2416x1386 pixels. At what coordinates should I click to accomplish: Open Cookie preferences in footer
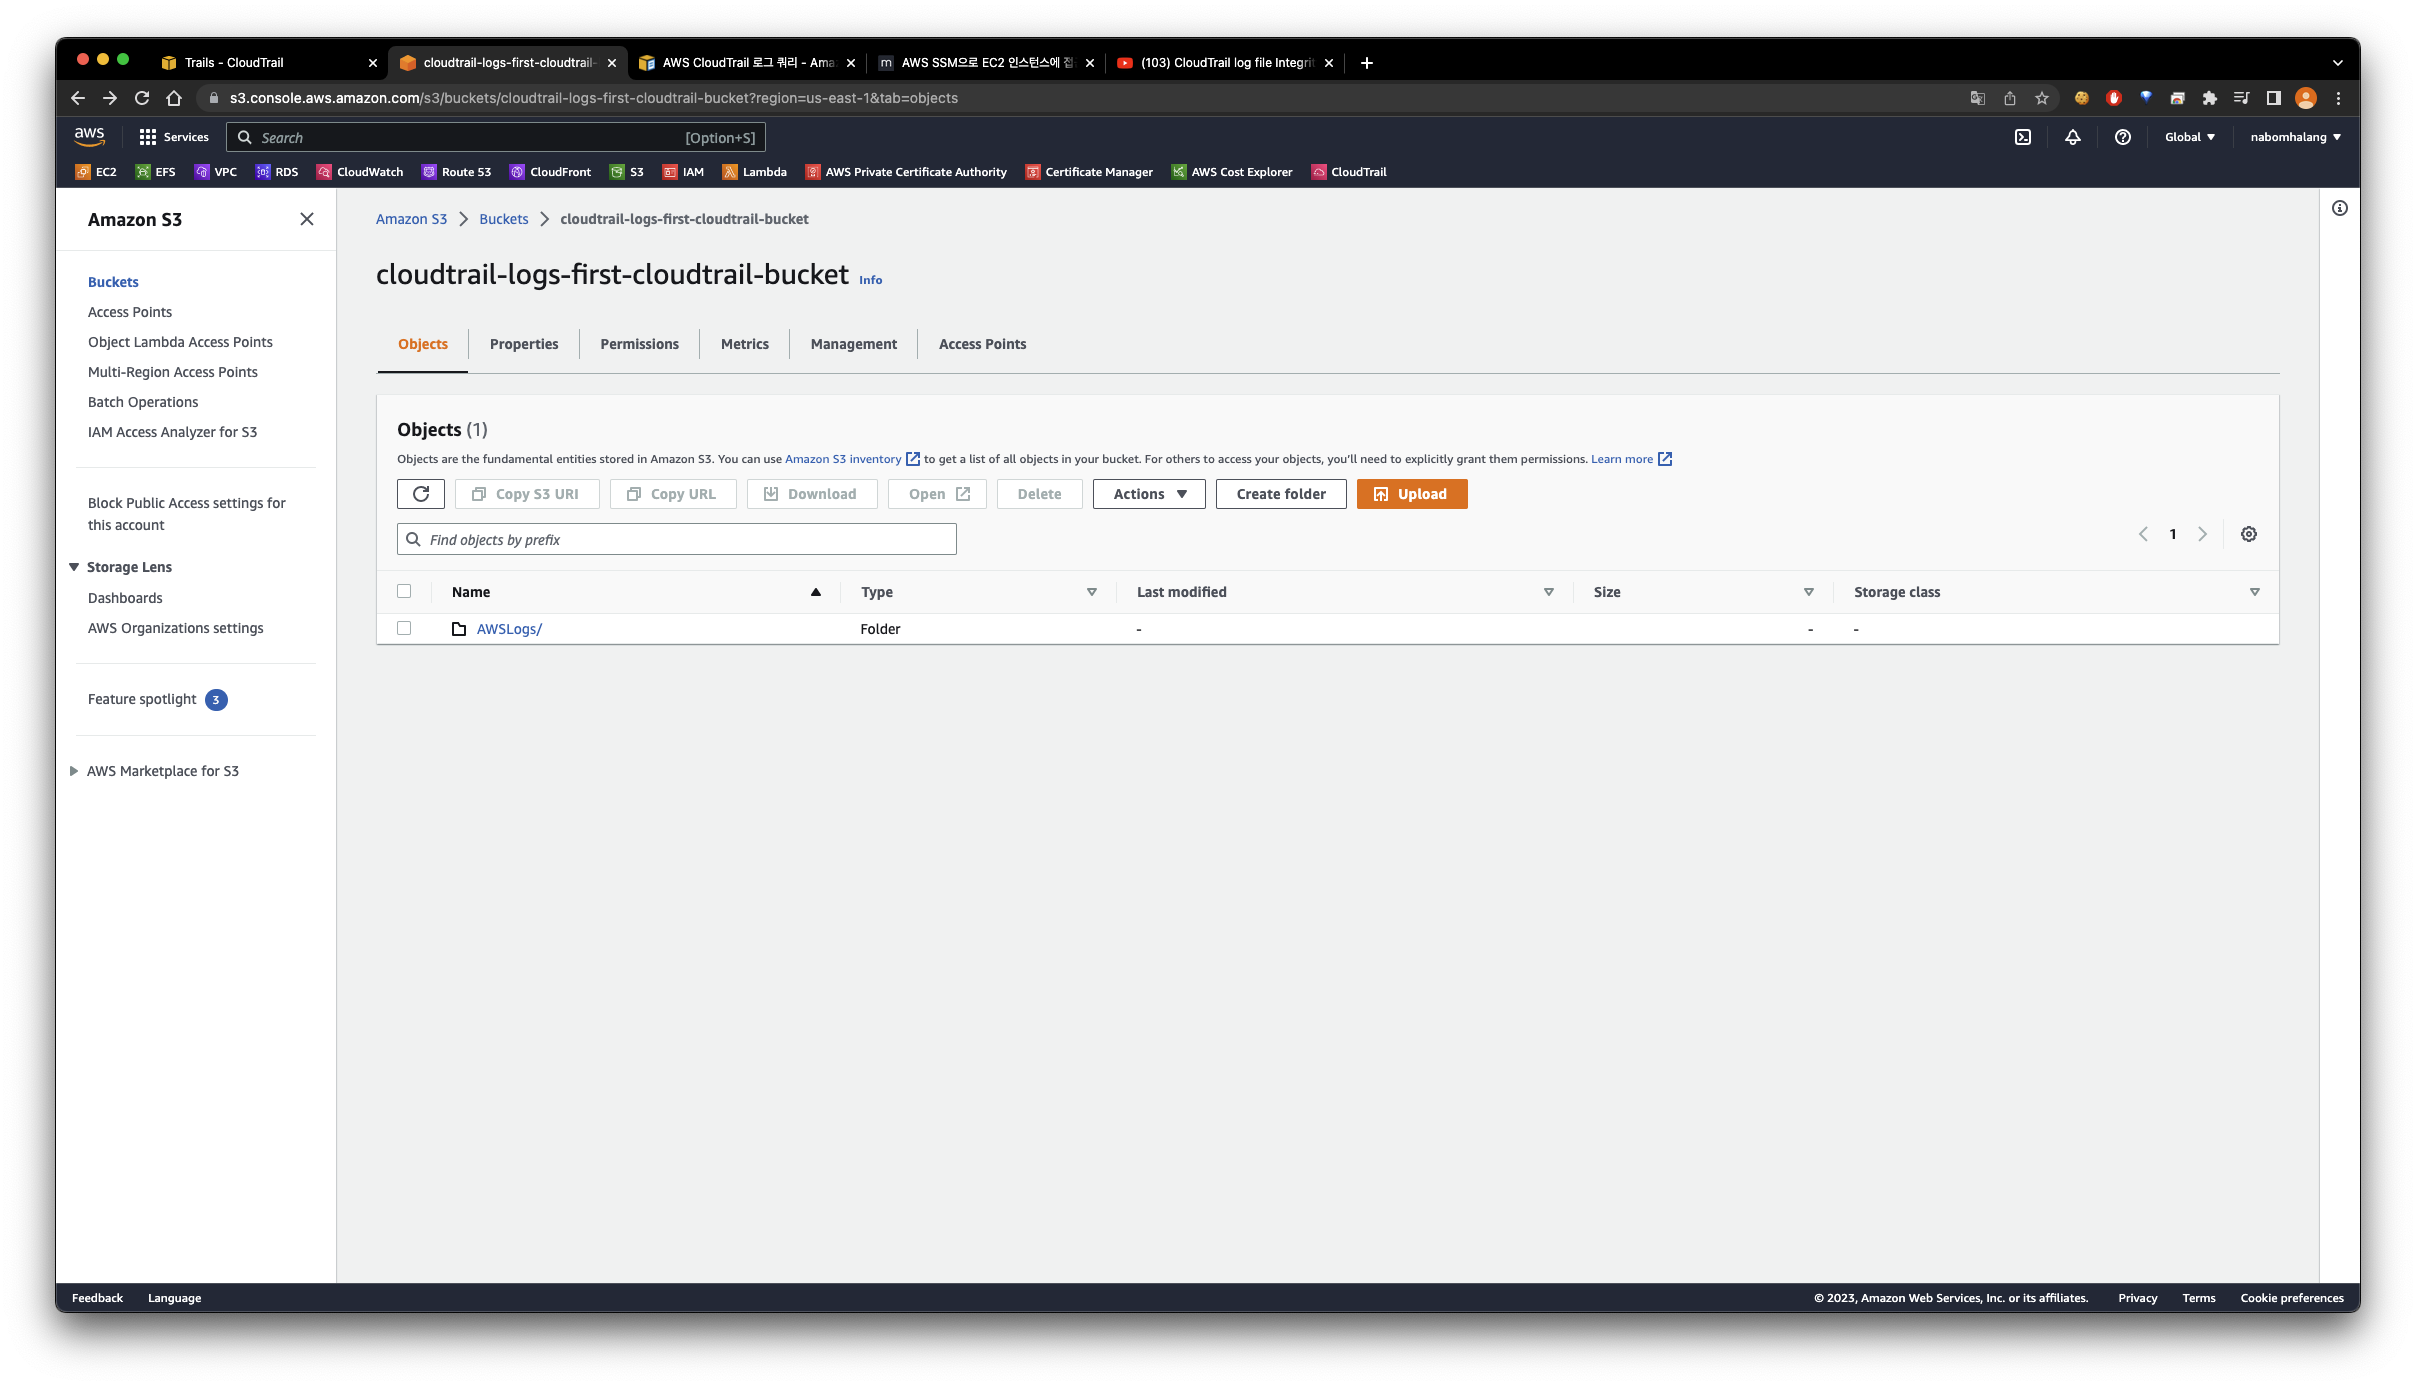pos(2292,1298)
